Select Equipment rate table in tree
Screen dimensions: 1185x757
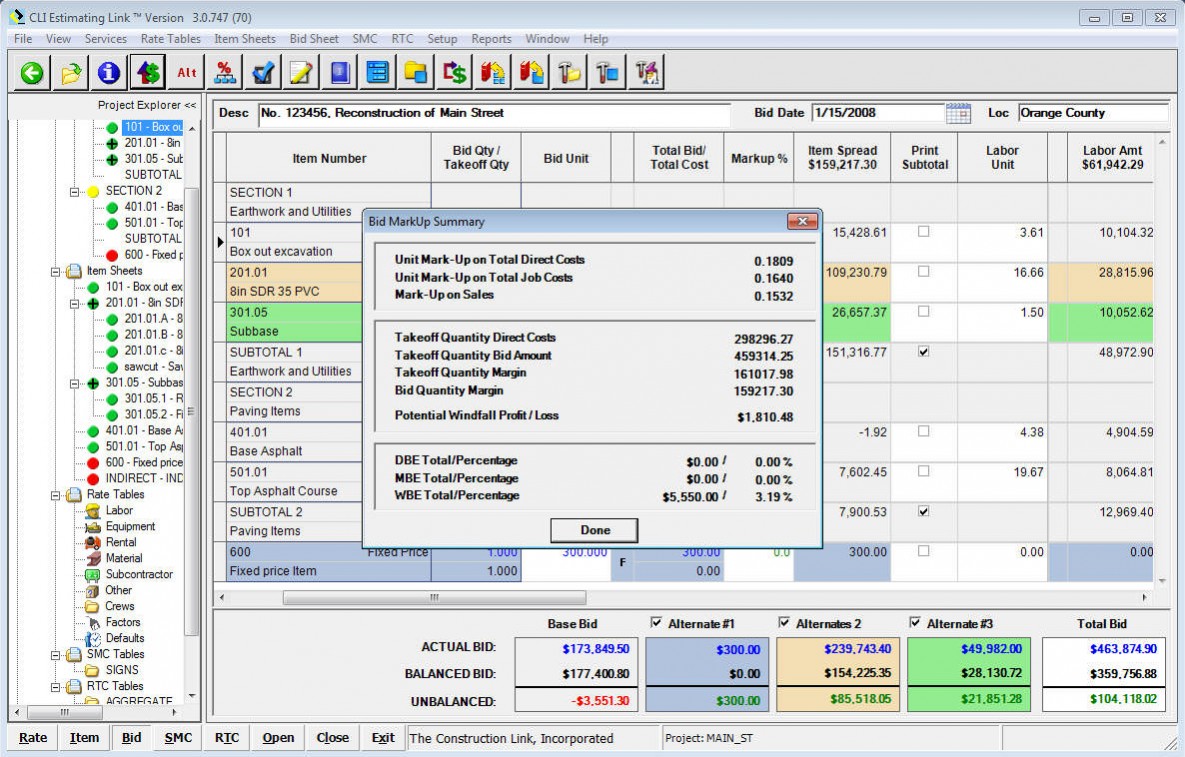pos(130,527)
